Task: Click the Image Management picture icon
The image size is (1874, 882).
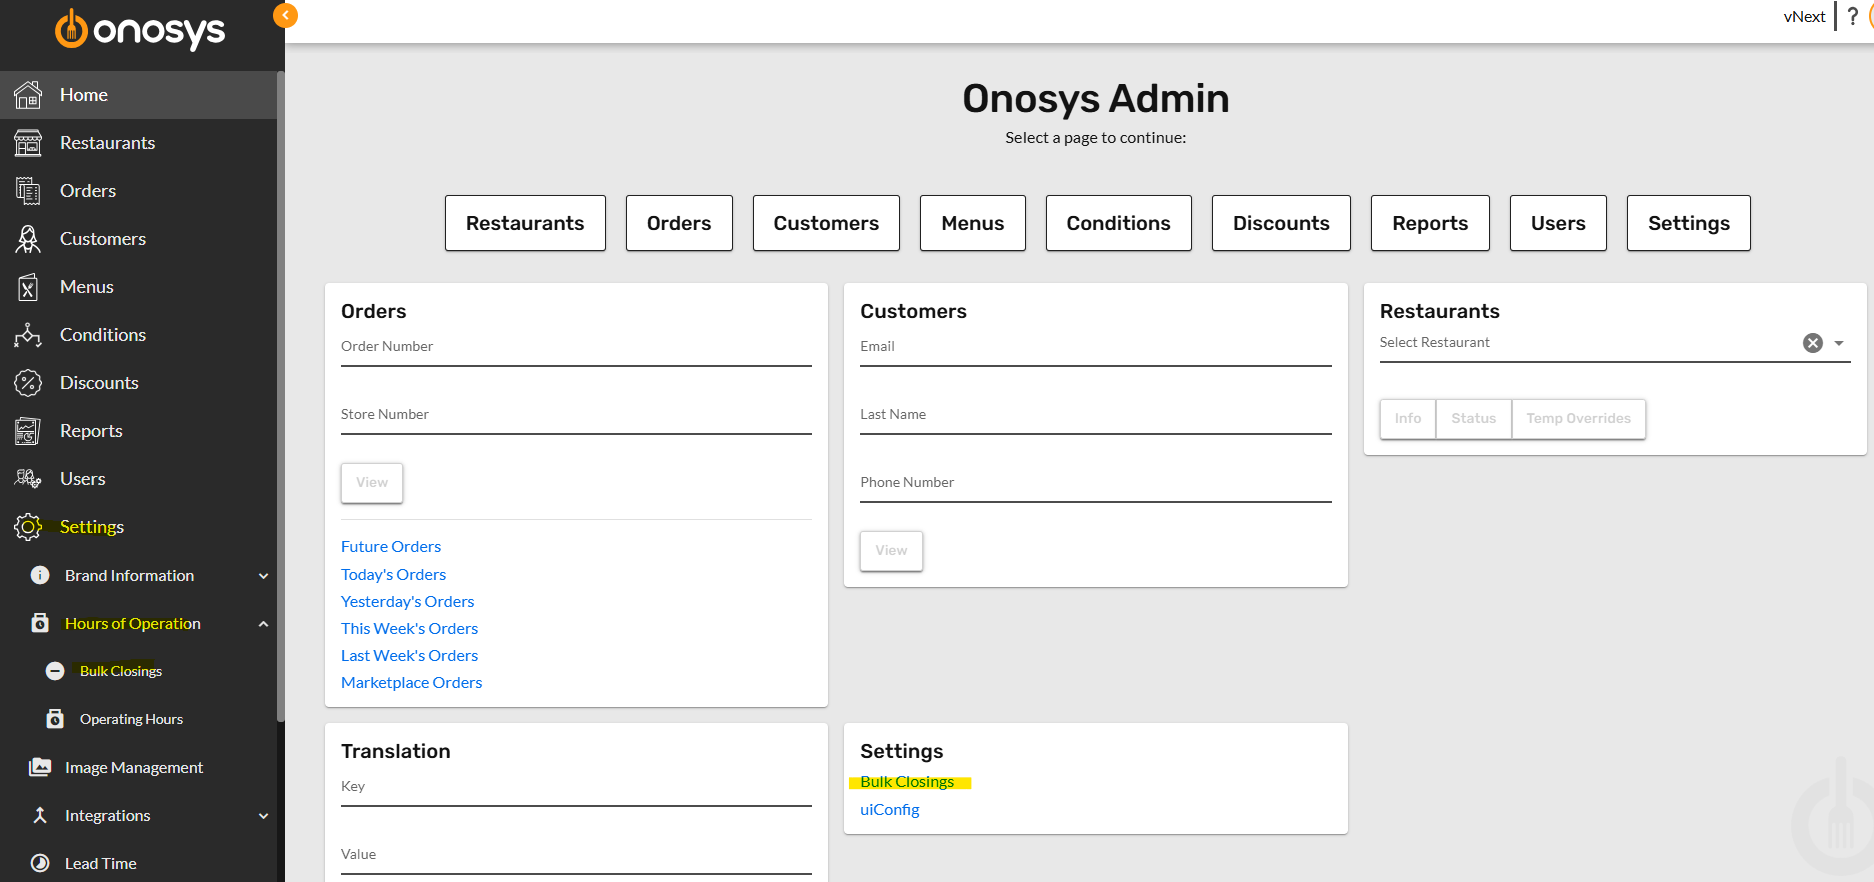Action: coord(40,767)
